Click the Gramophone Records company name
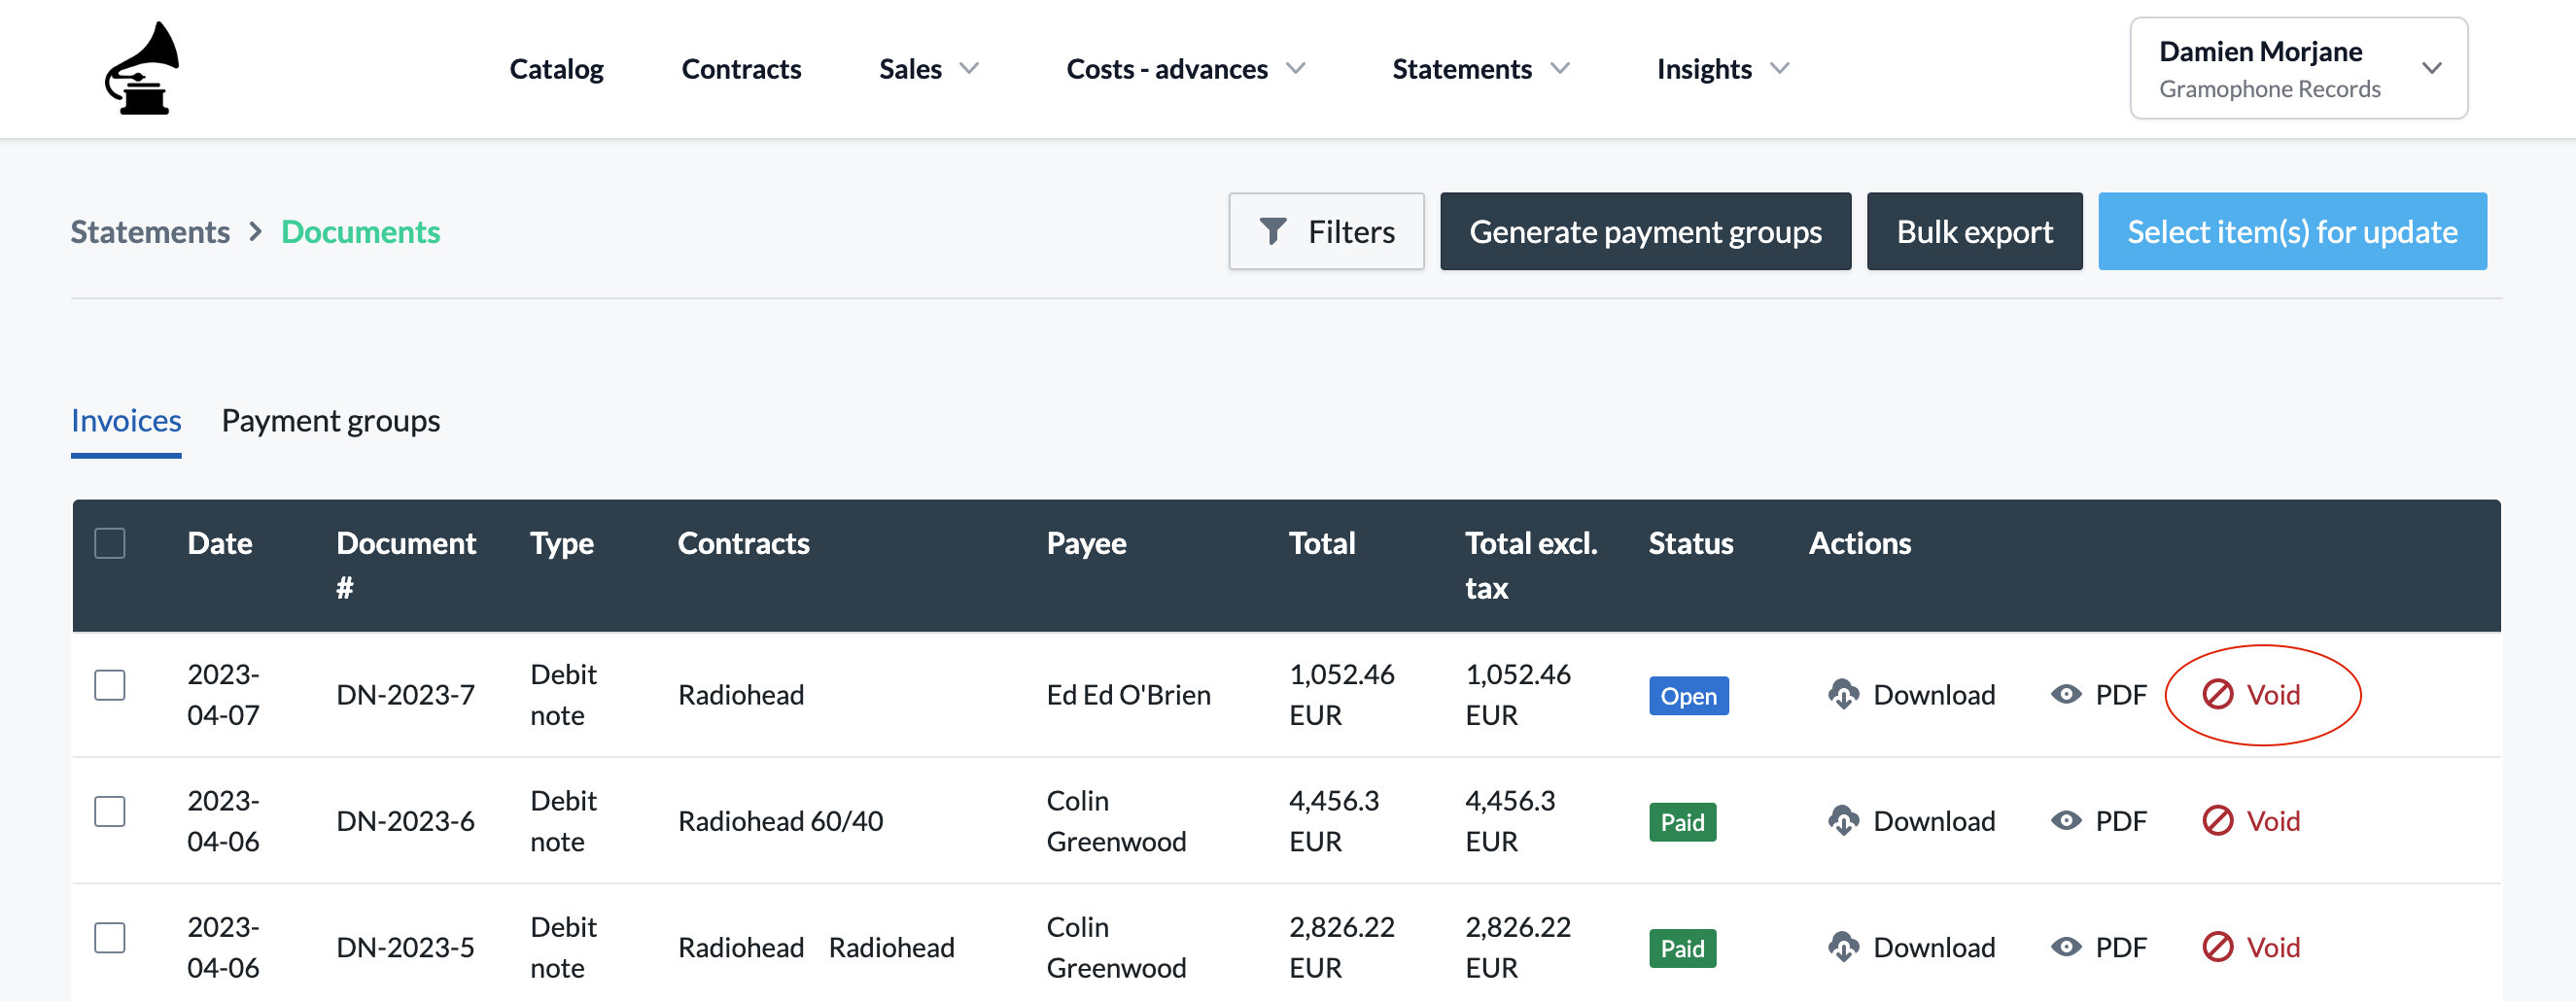2576x1001 pixels. point(2269,89)
